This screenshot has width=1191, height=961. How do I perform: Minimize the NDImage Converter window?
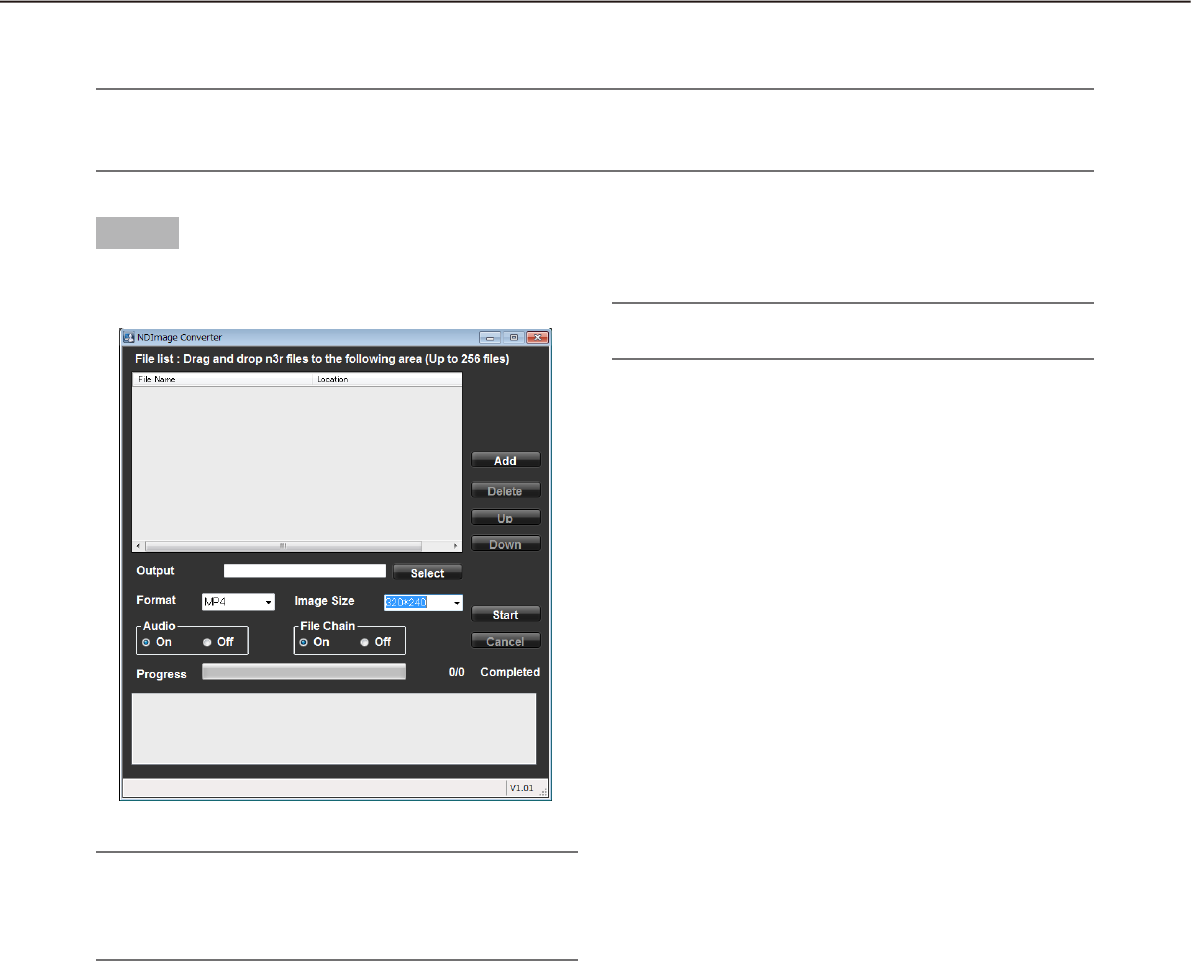(490, 337)
